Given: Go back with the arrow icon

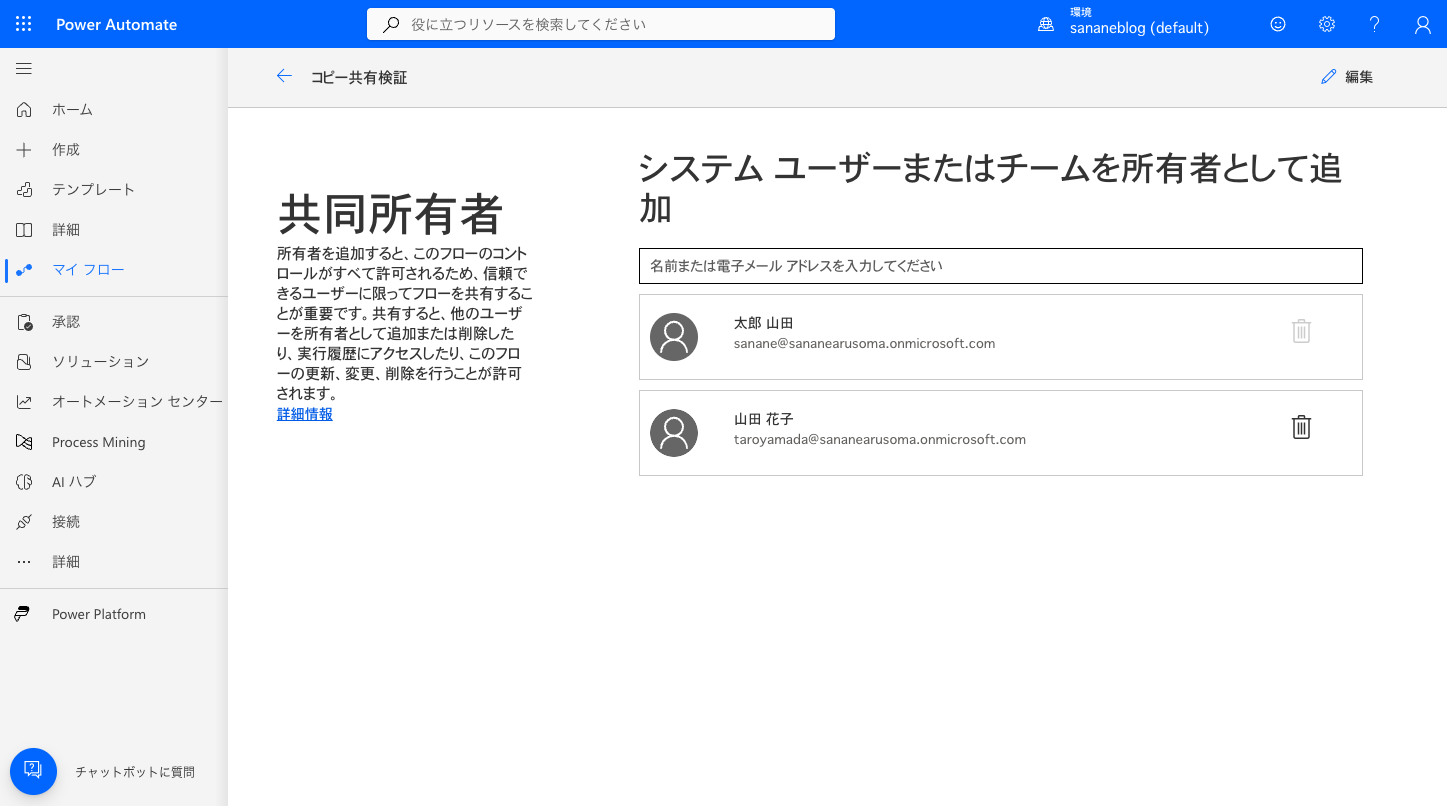Looking at the screenshot, I should click(x=284, y=76).
